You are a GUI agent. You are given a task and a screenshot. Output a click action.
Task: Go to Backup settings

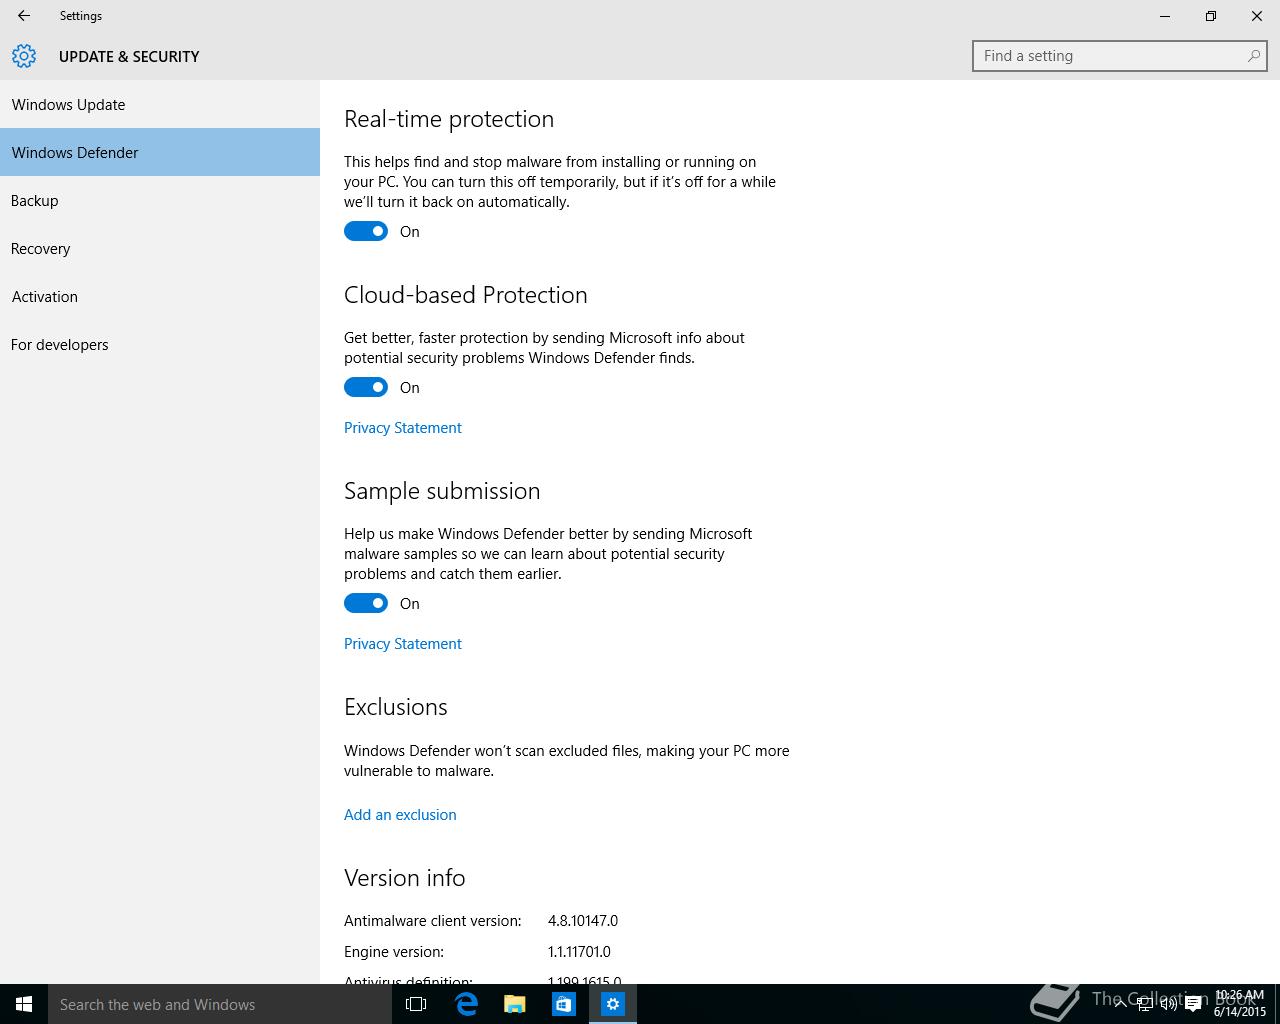[160, 200]
